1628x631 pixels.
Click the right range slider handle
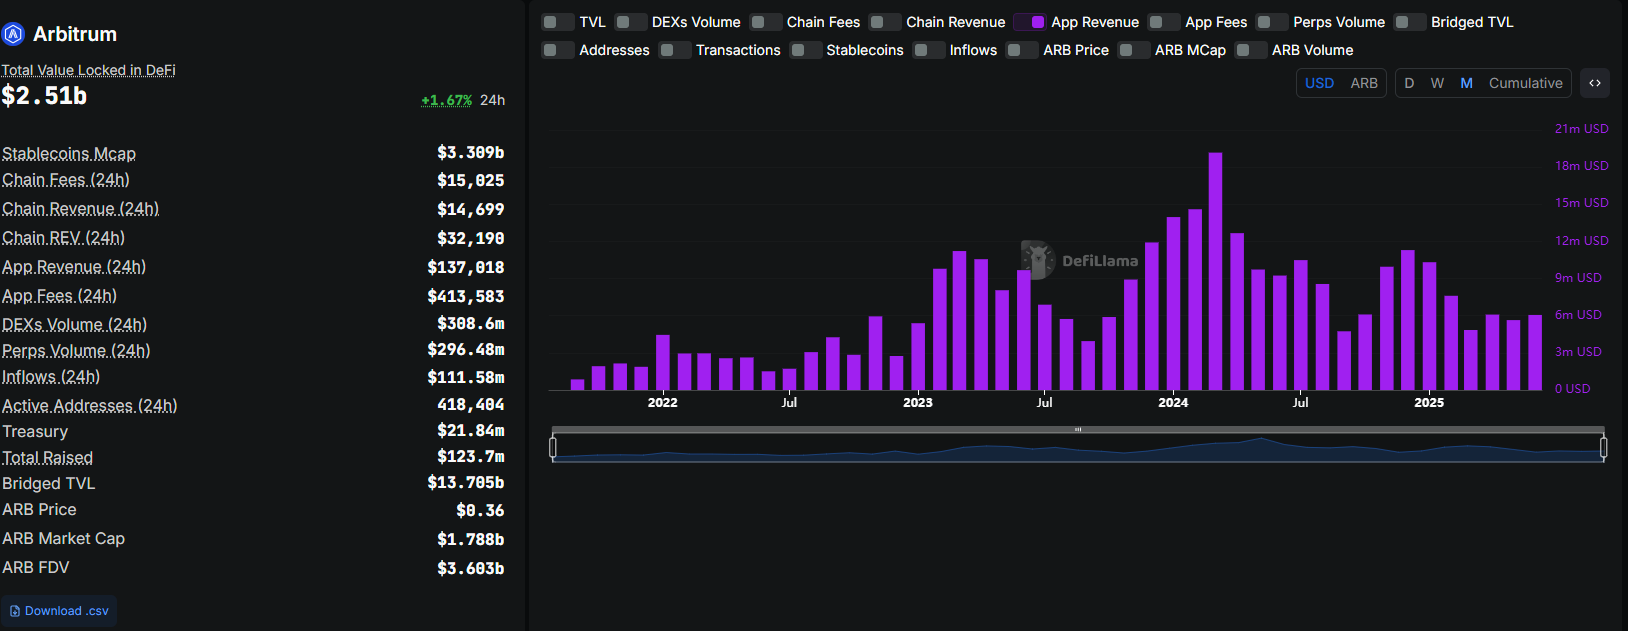(1603, 447)
